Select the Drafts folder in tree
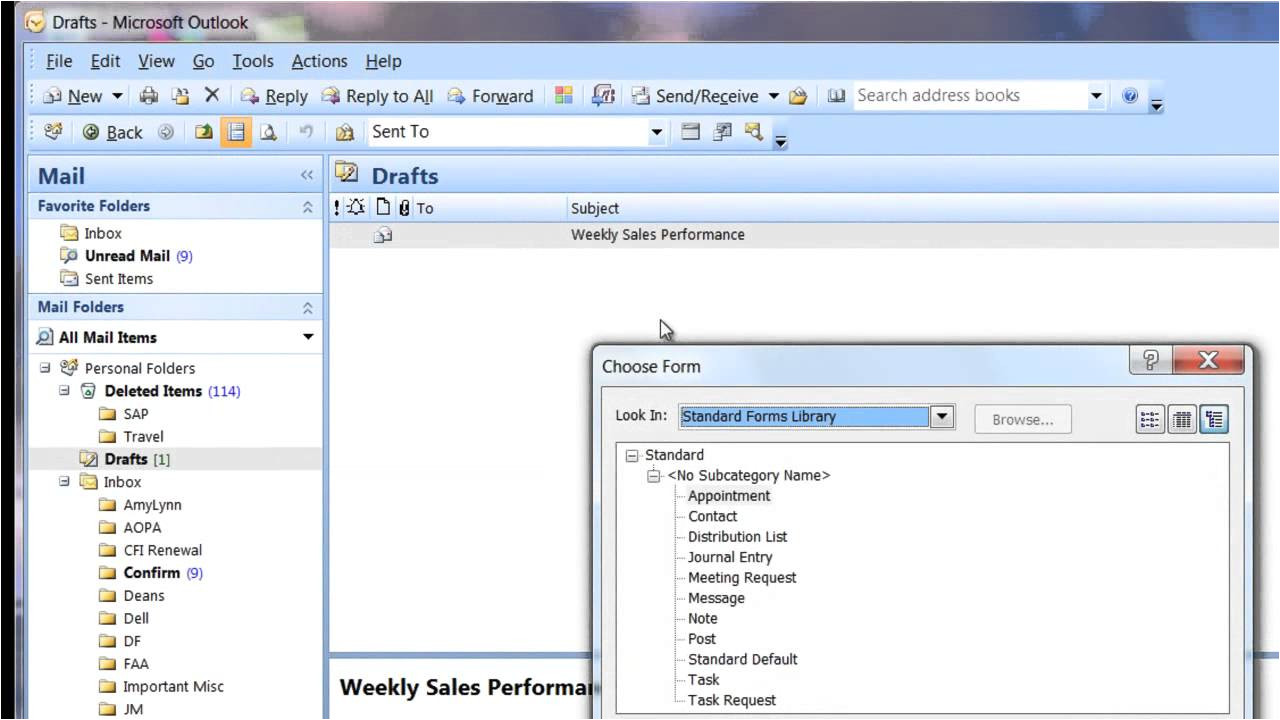1280x720 pixels. tap(125, 459)
